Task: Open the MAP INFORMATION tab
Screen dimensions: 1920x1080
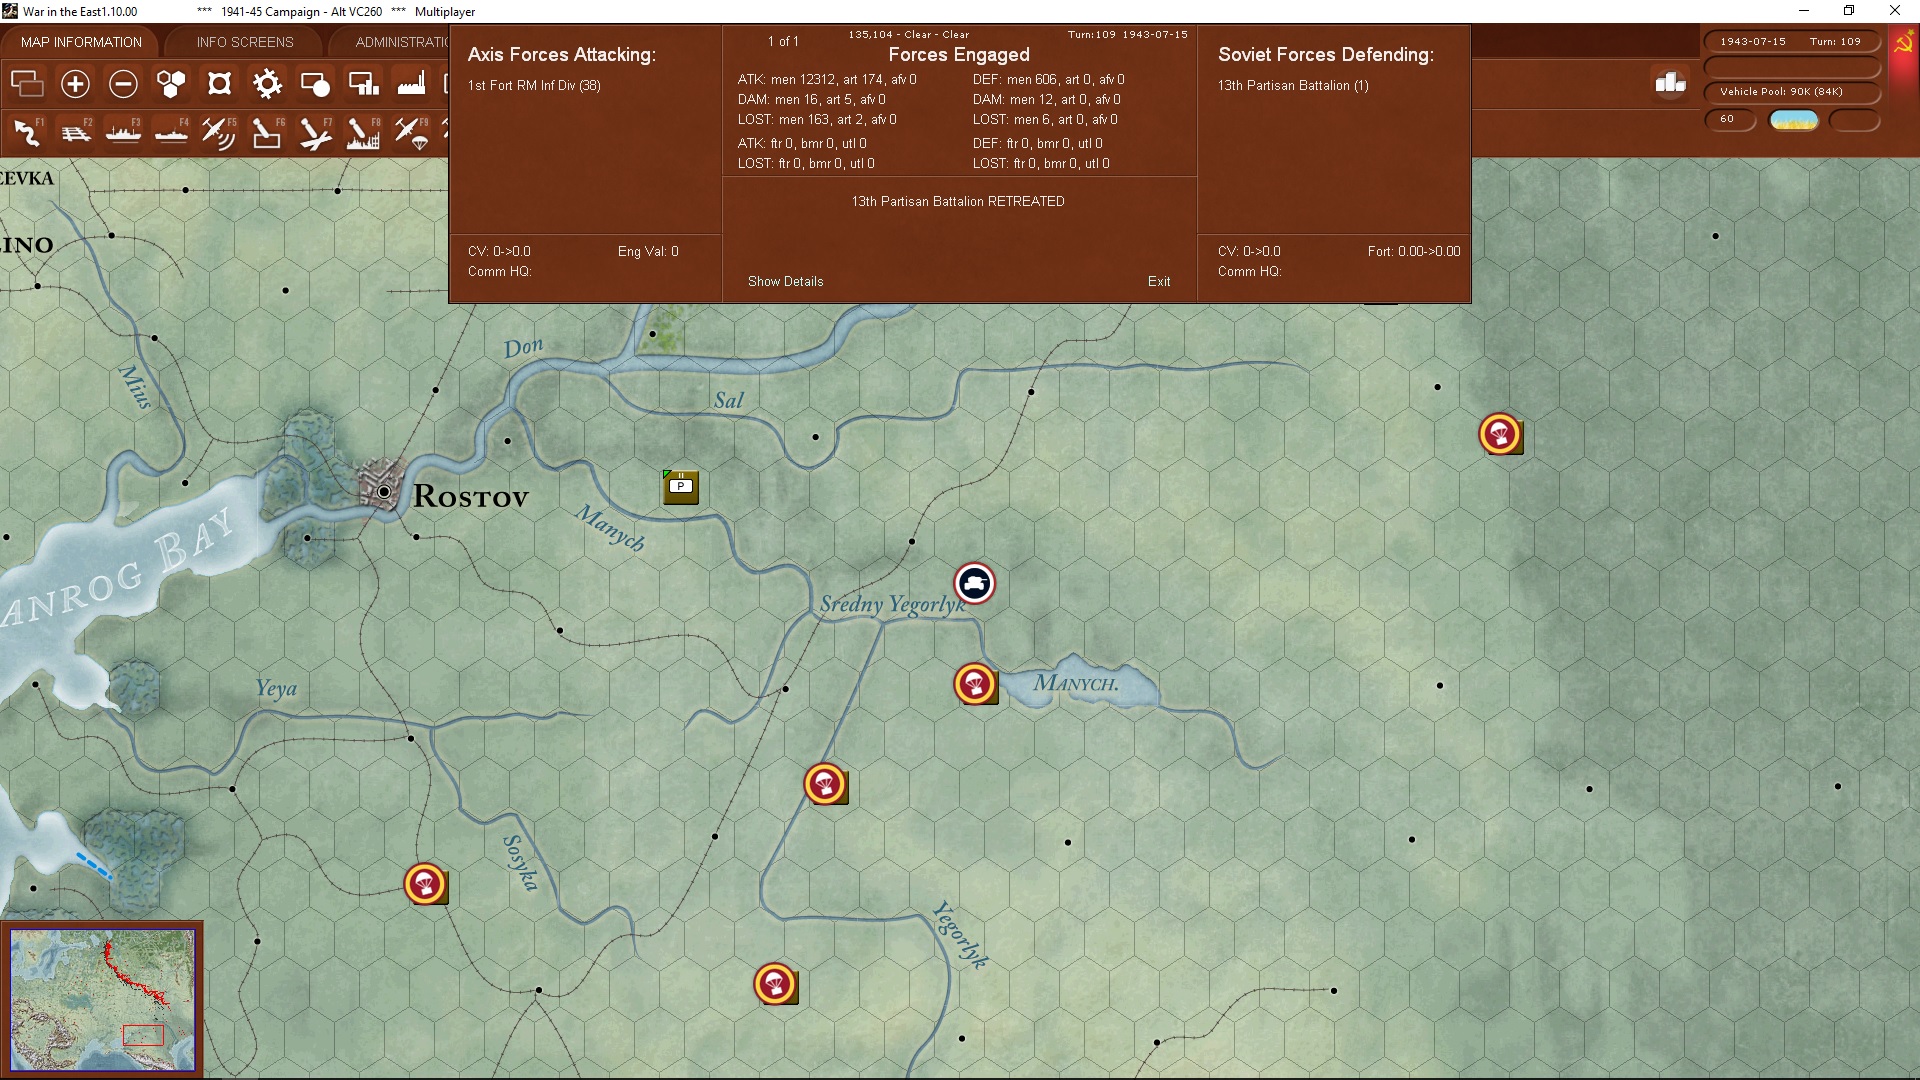Action: click(x=81, y=42)
